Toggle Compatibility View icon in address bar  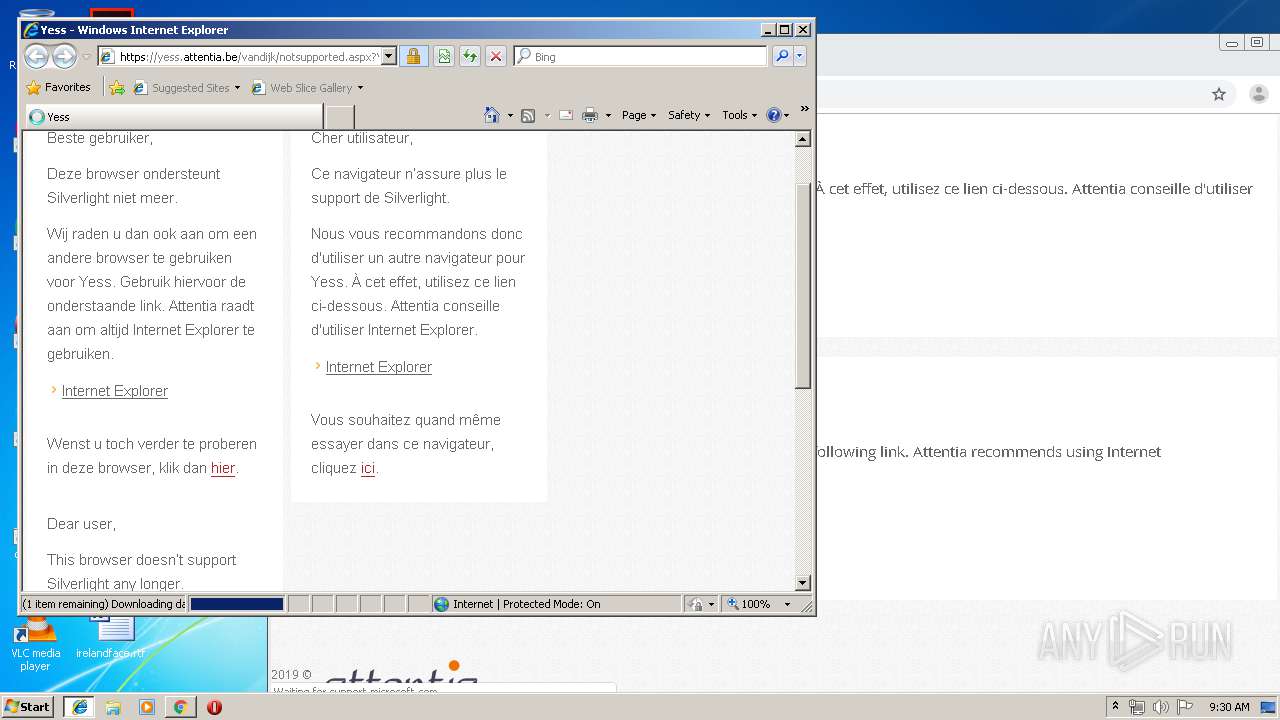click(444, 56)
